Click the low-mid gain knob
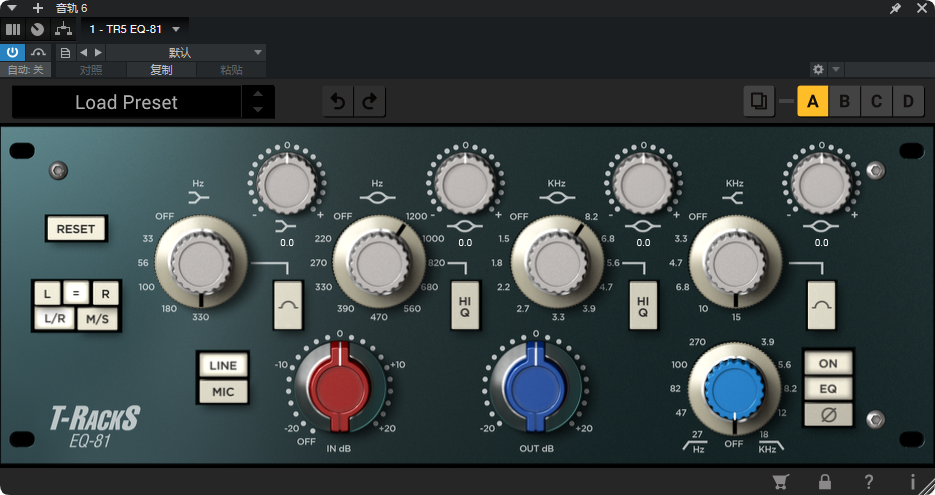The image size is (935, 495). 465,183
